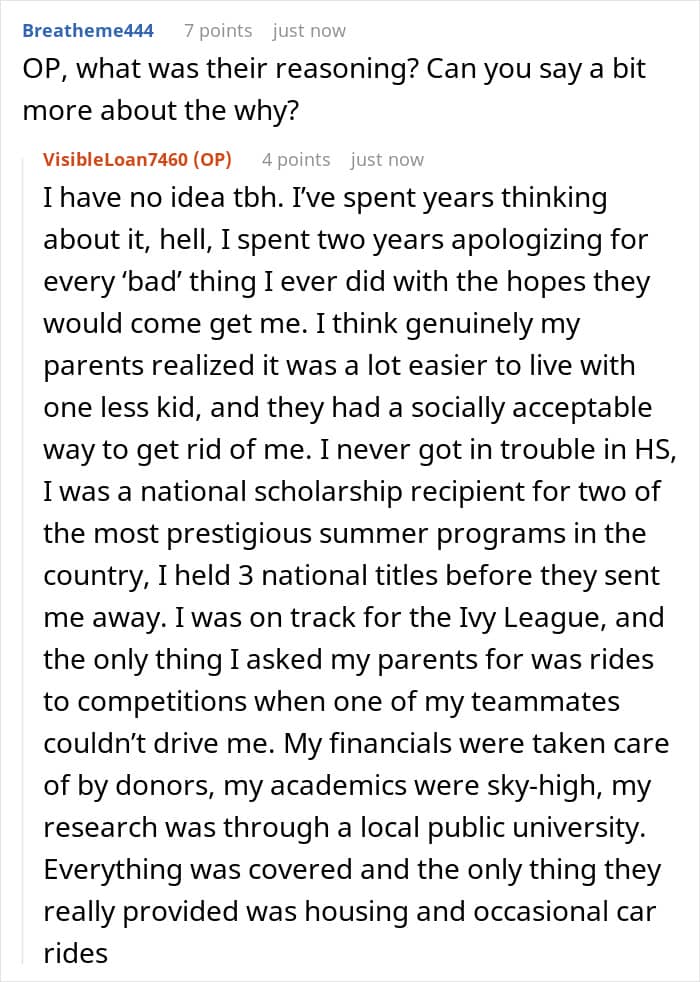Click the "just now" timestamp on the OP reply
Viewport: 700px width, 982px height.
(x=387, y=160)
